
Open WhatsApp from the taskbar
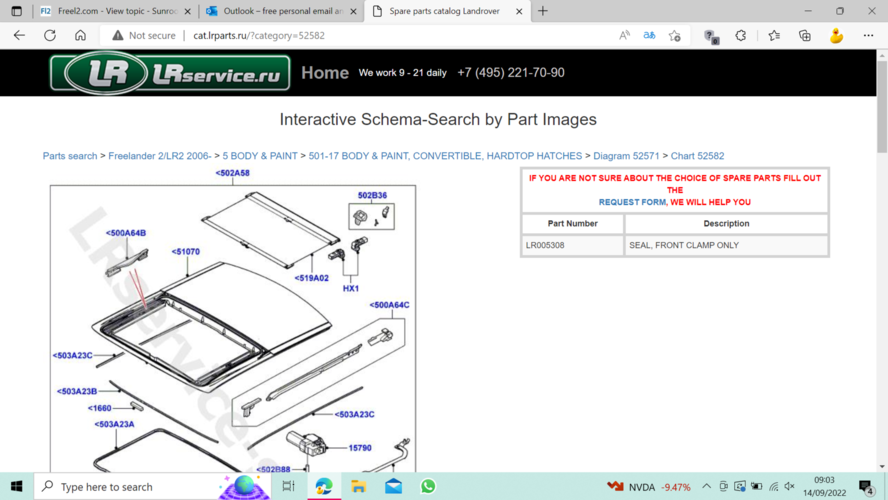(x=428, y=486)
